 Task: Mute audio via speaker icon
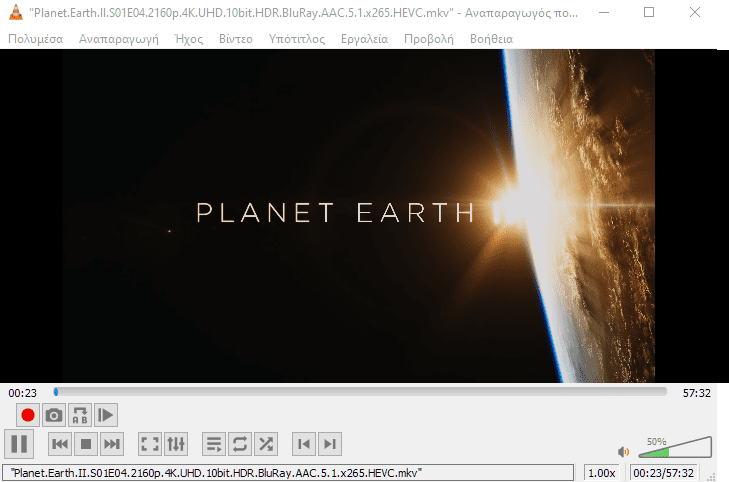coord(623,451)
